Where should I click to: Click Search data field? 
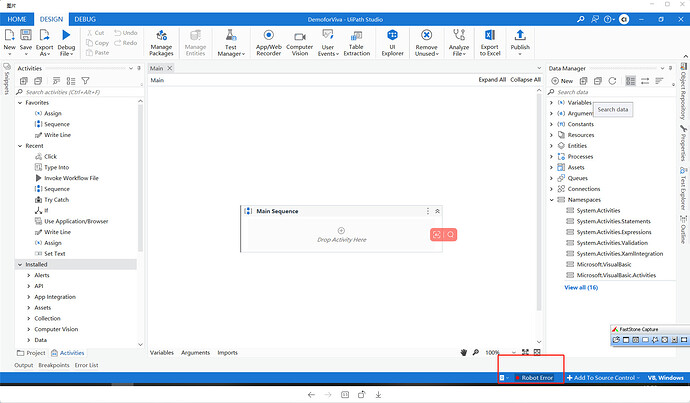[x=612, y=92]
